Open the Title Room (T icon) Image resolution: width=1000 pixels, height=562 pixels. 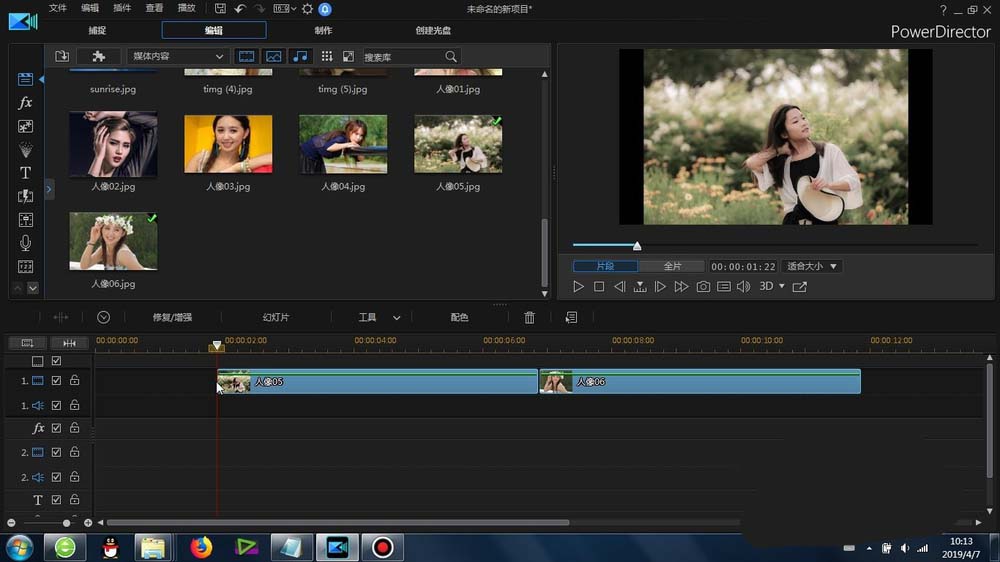(26, 173)
